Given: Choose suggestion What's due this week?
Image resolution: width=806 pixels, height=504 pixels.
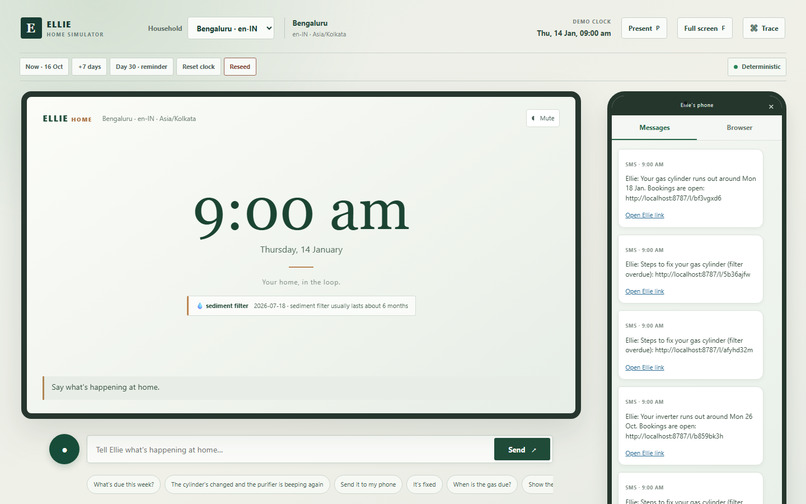Looking at the screenshot, I should (x=124, y=484).
